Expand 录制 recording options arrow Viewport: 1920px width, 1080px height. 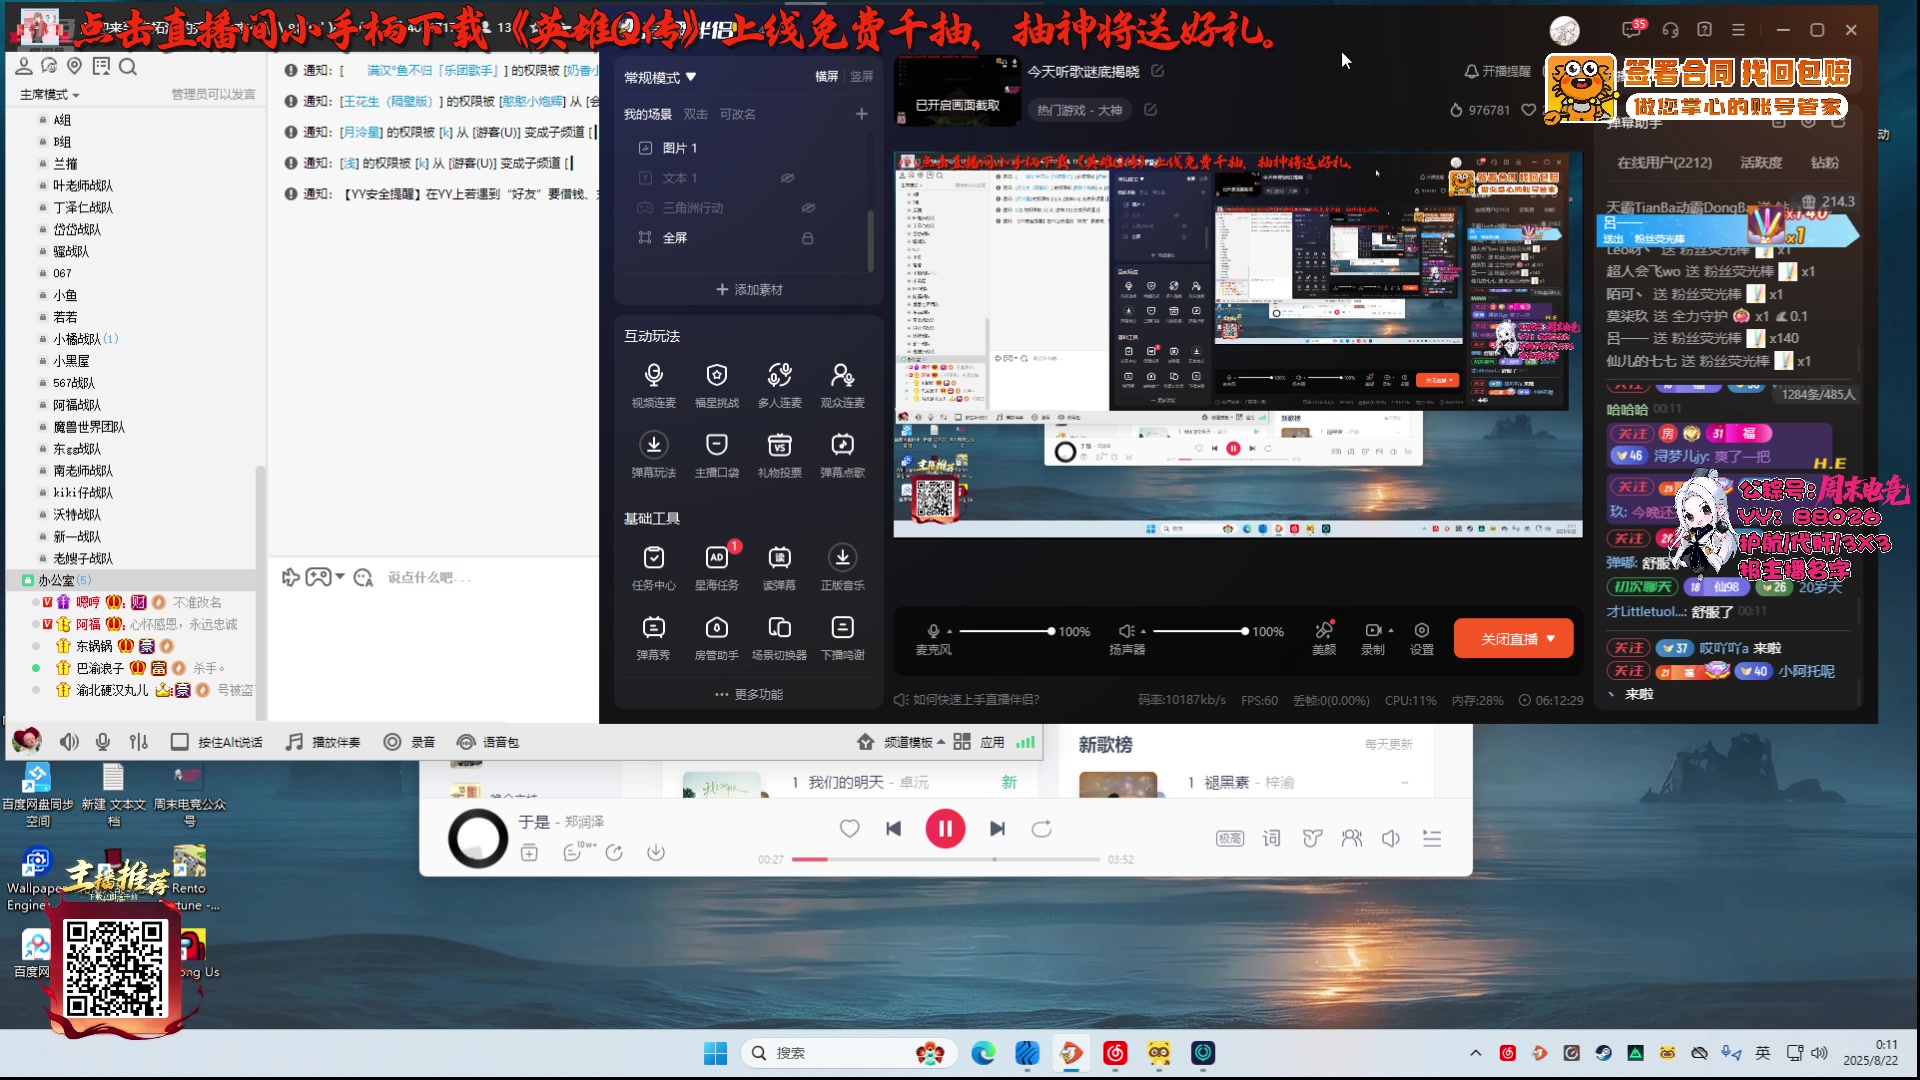[x=1391, y=630]
